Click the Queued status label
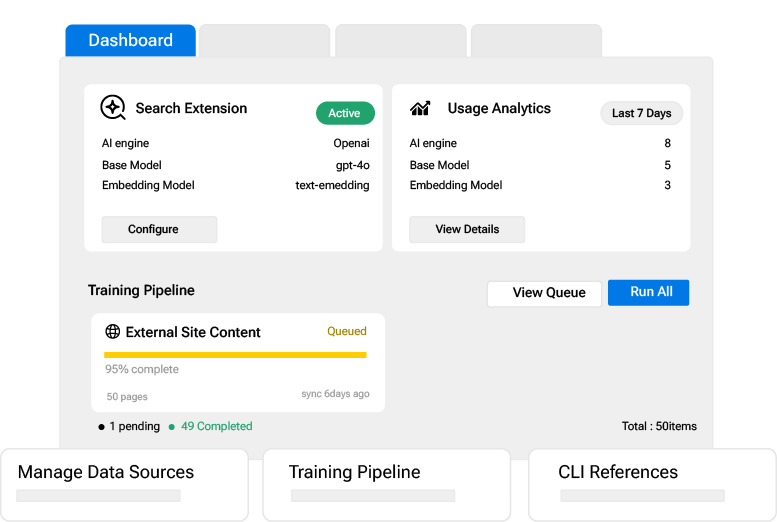Screen dimensions: 777x522 [347, 331]
